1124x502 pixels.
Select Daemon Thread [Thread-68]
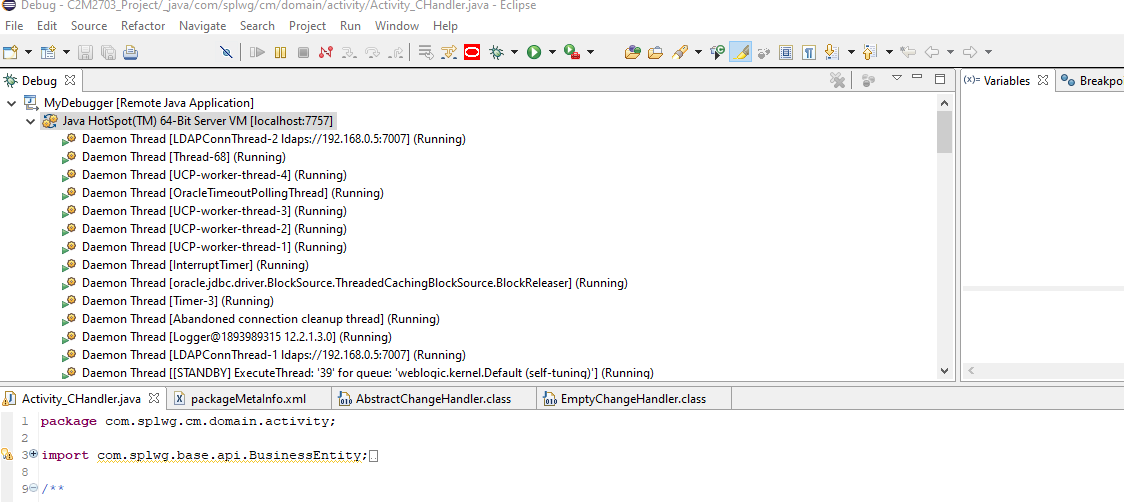pyautogui.click(x=183, y=157)
